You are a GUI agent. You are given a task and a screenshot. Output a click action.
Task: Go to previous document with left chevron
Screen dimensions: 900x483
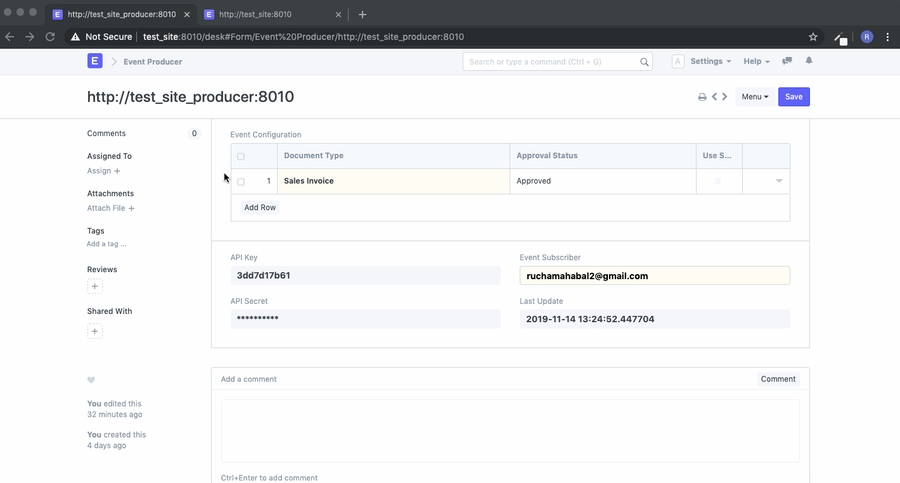[714, 97]
